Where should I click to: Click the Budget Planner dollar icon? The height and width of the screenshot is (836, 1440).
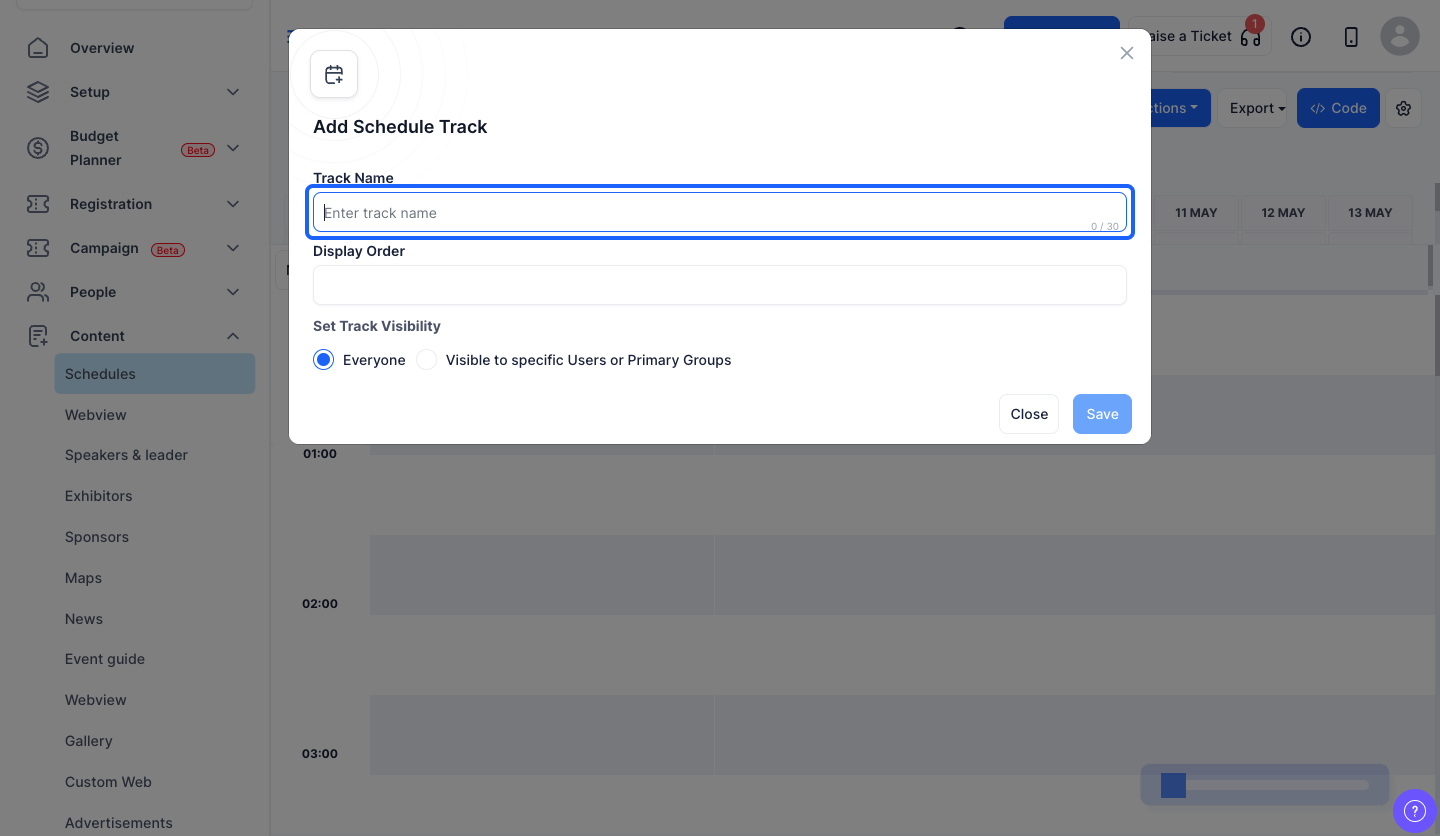pos(38,148)
